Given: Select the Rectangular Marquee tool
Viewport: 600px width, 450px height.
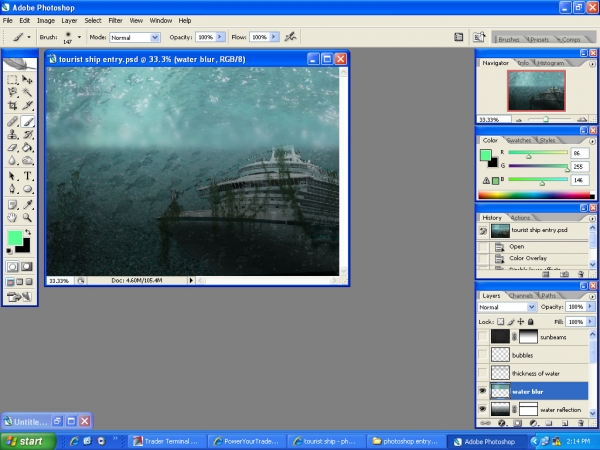Looking at the screenshot, I should [x=12, y=80].
